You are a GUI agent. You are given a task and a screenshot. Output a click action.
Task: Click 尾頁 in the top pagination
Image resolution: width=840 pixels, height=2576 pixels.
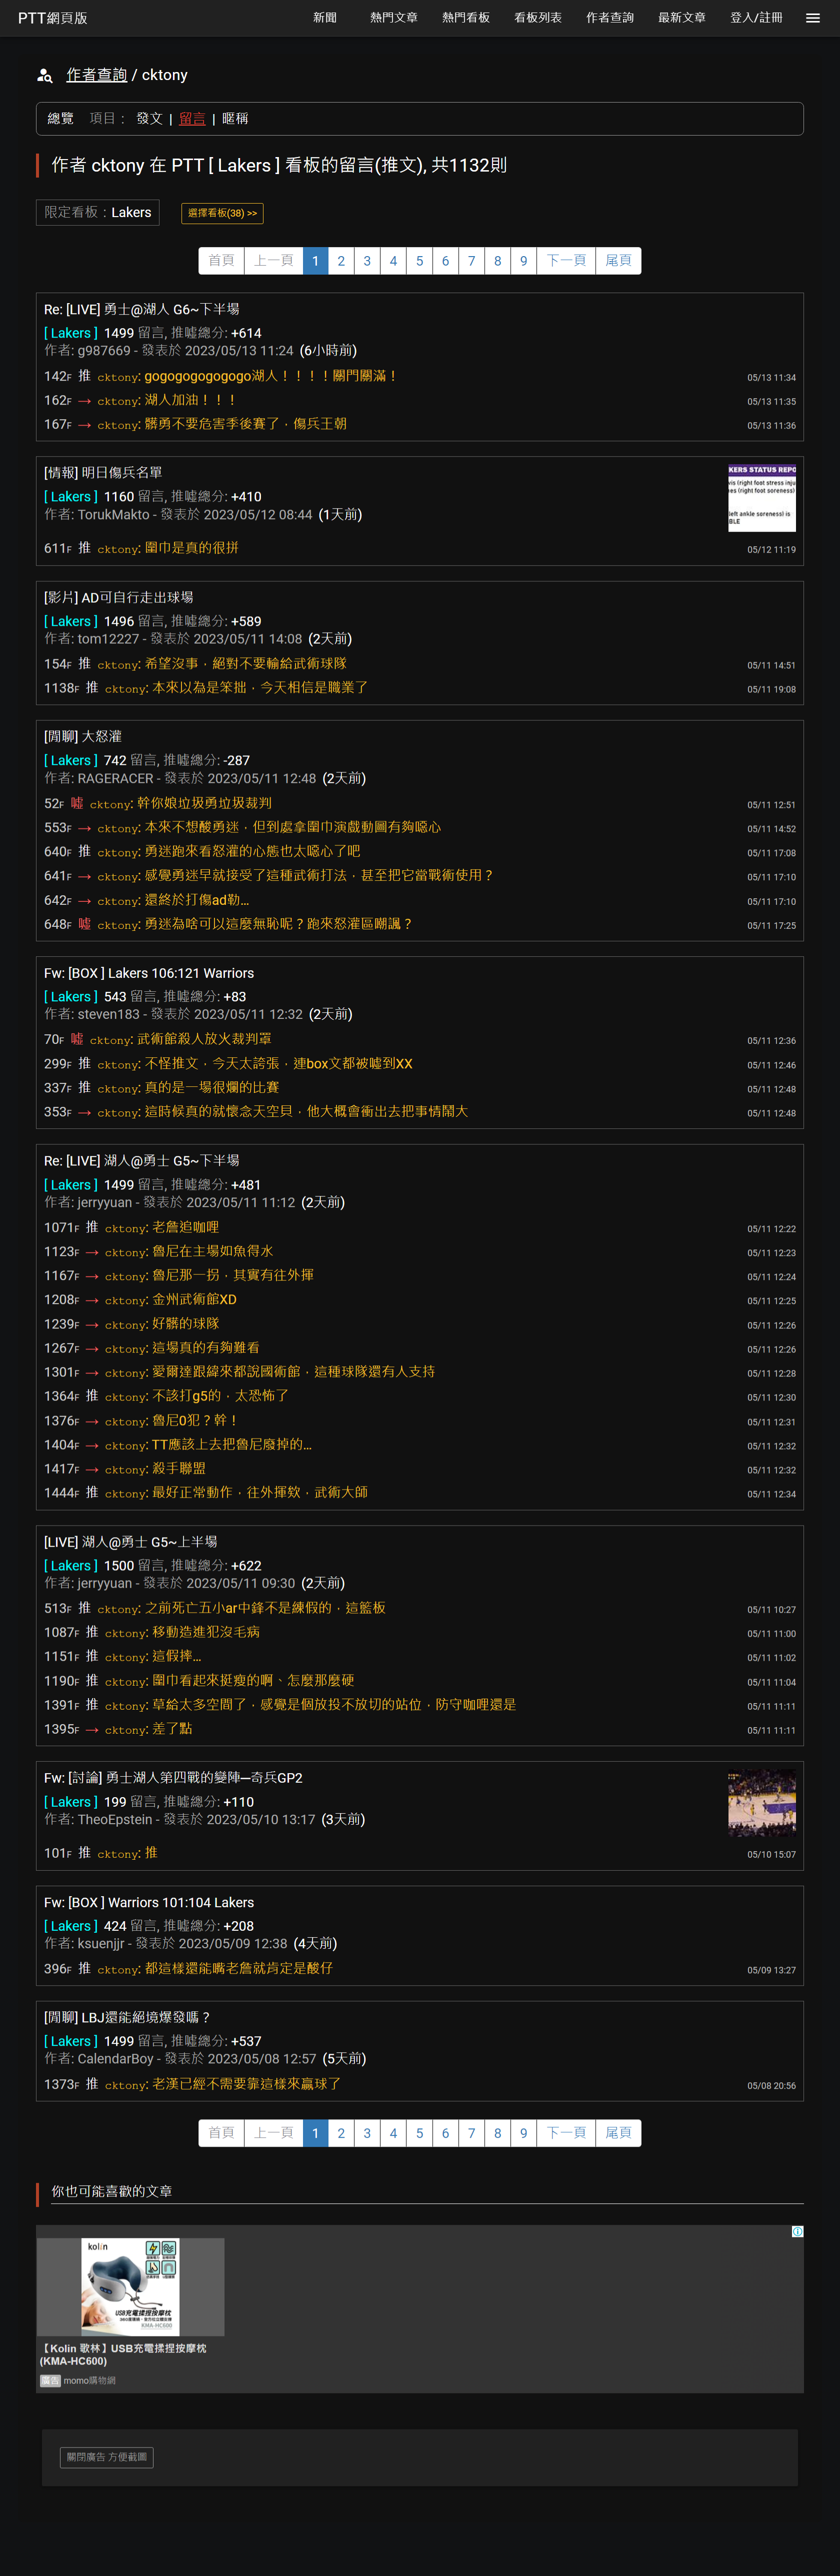[619, 261]
